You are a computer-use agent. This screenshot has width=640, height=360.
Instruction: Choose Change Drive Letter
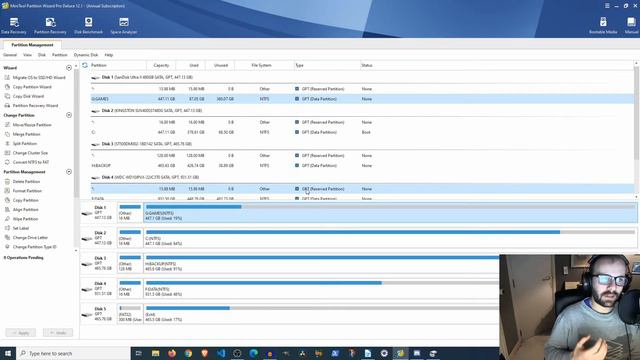point(26,238)
